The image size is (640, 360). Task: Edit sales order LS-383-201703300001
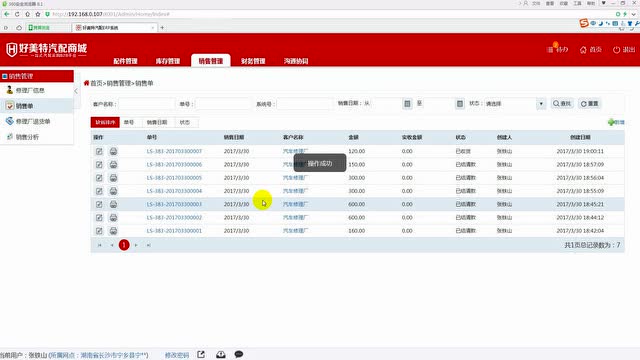click(99, 231)
